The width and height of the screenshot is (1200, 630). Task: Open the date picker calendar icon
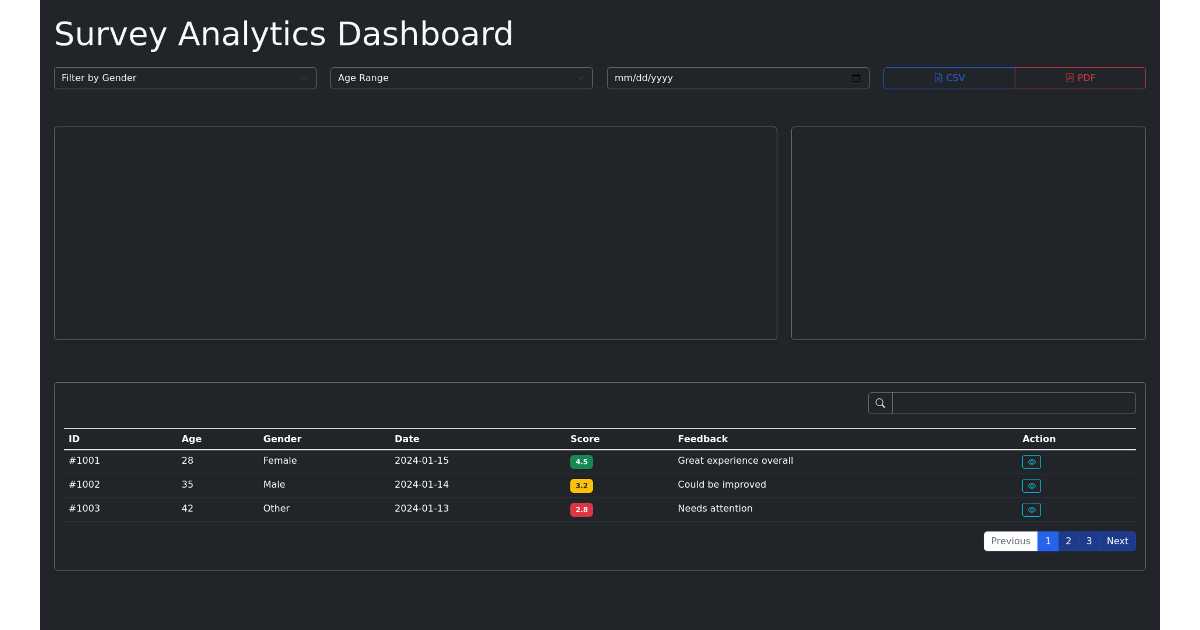coord(856,78)
